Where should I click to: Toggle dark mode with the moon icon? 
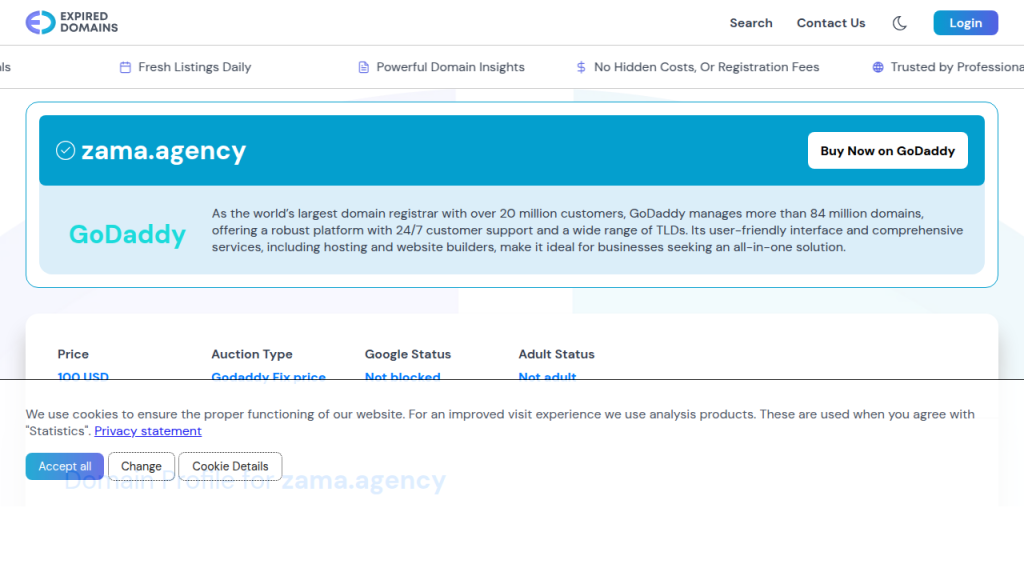(900, 23)
